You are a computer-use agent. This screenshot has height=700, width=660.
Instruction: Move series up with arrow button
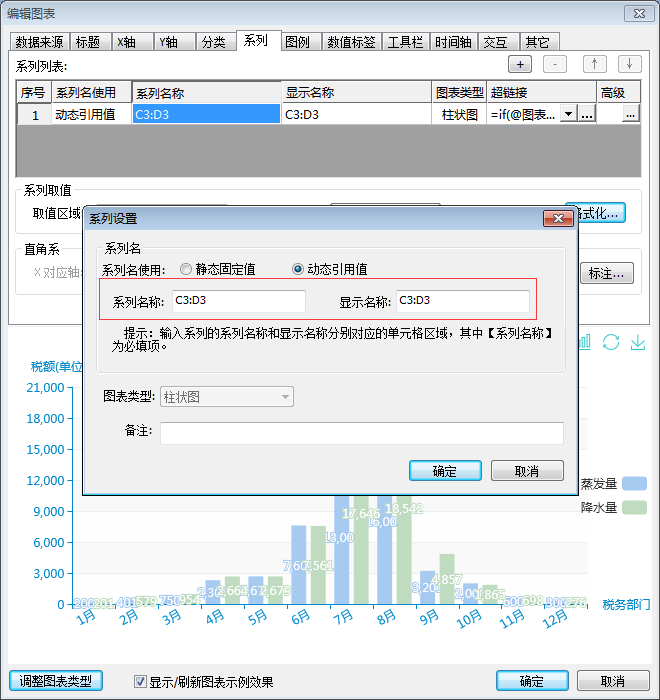pos(594,64)
